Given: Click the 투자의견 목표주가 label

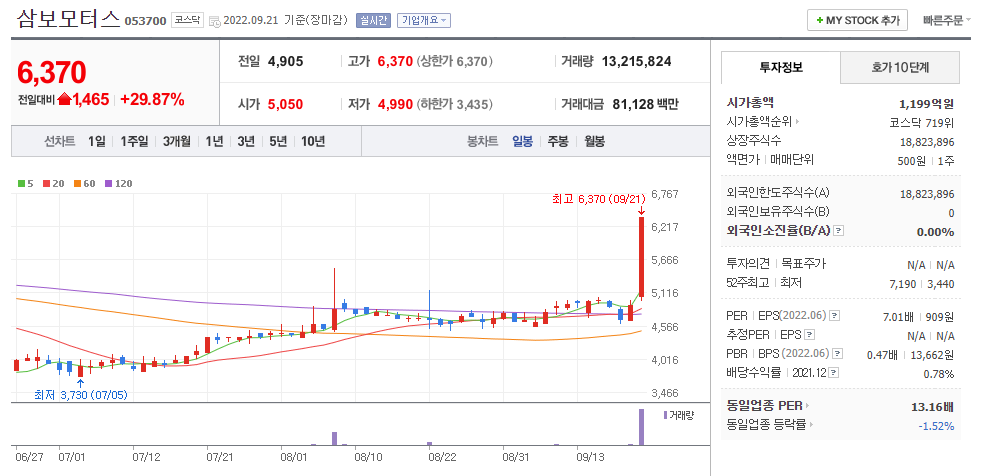Looking at the screenshot, I should (776, 263).
